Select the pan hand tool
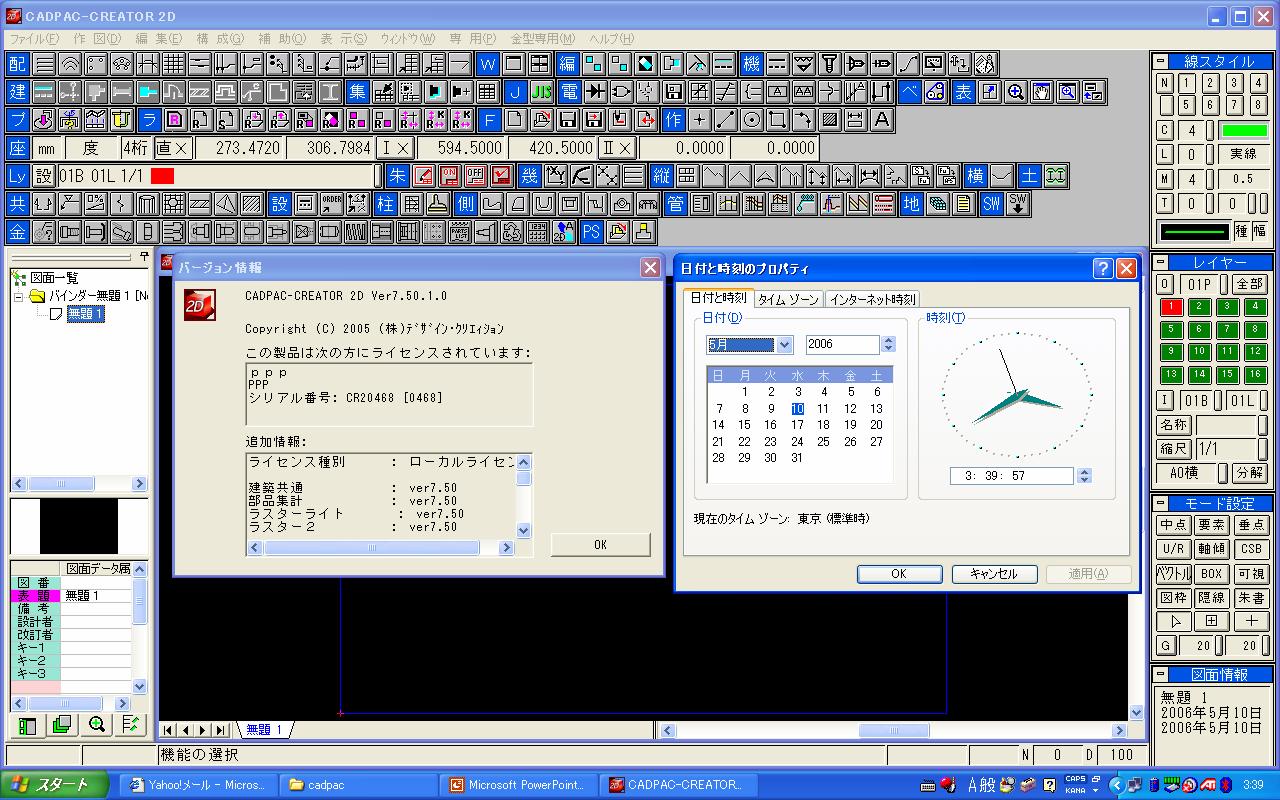This screenshot has height=800, width=1280. 1042,92
